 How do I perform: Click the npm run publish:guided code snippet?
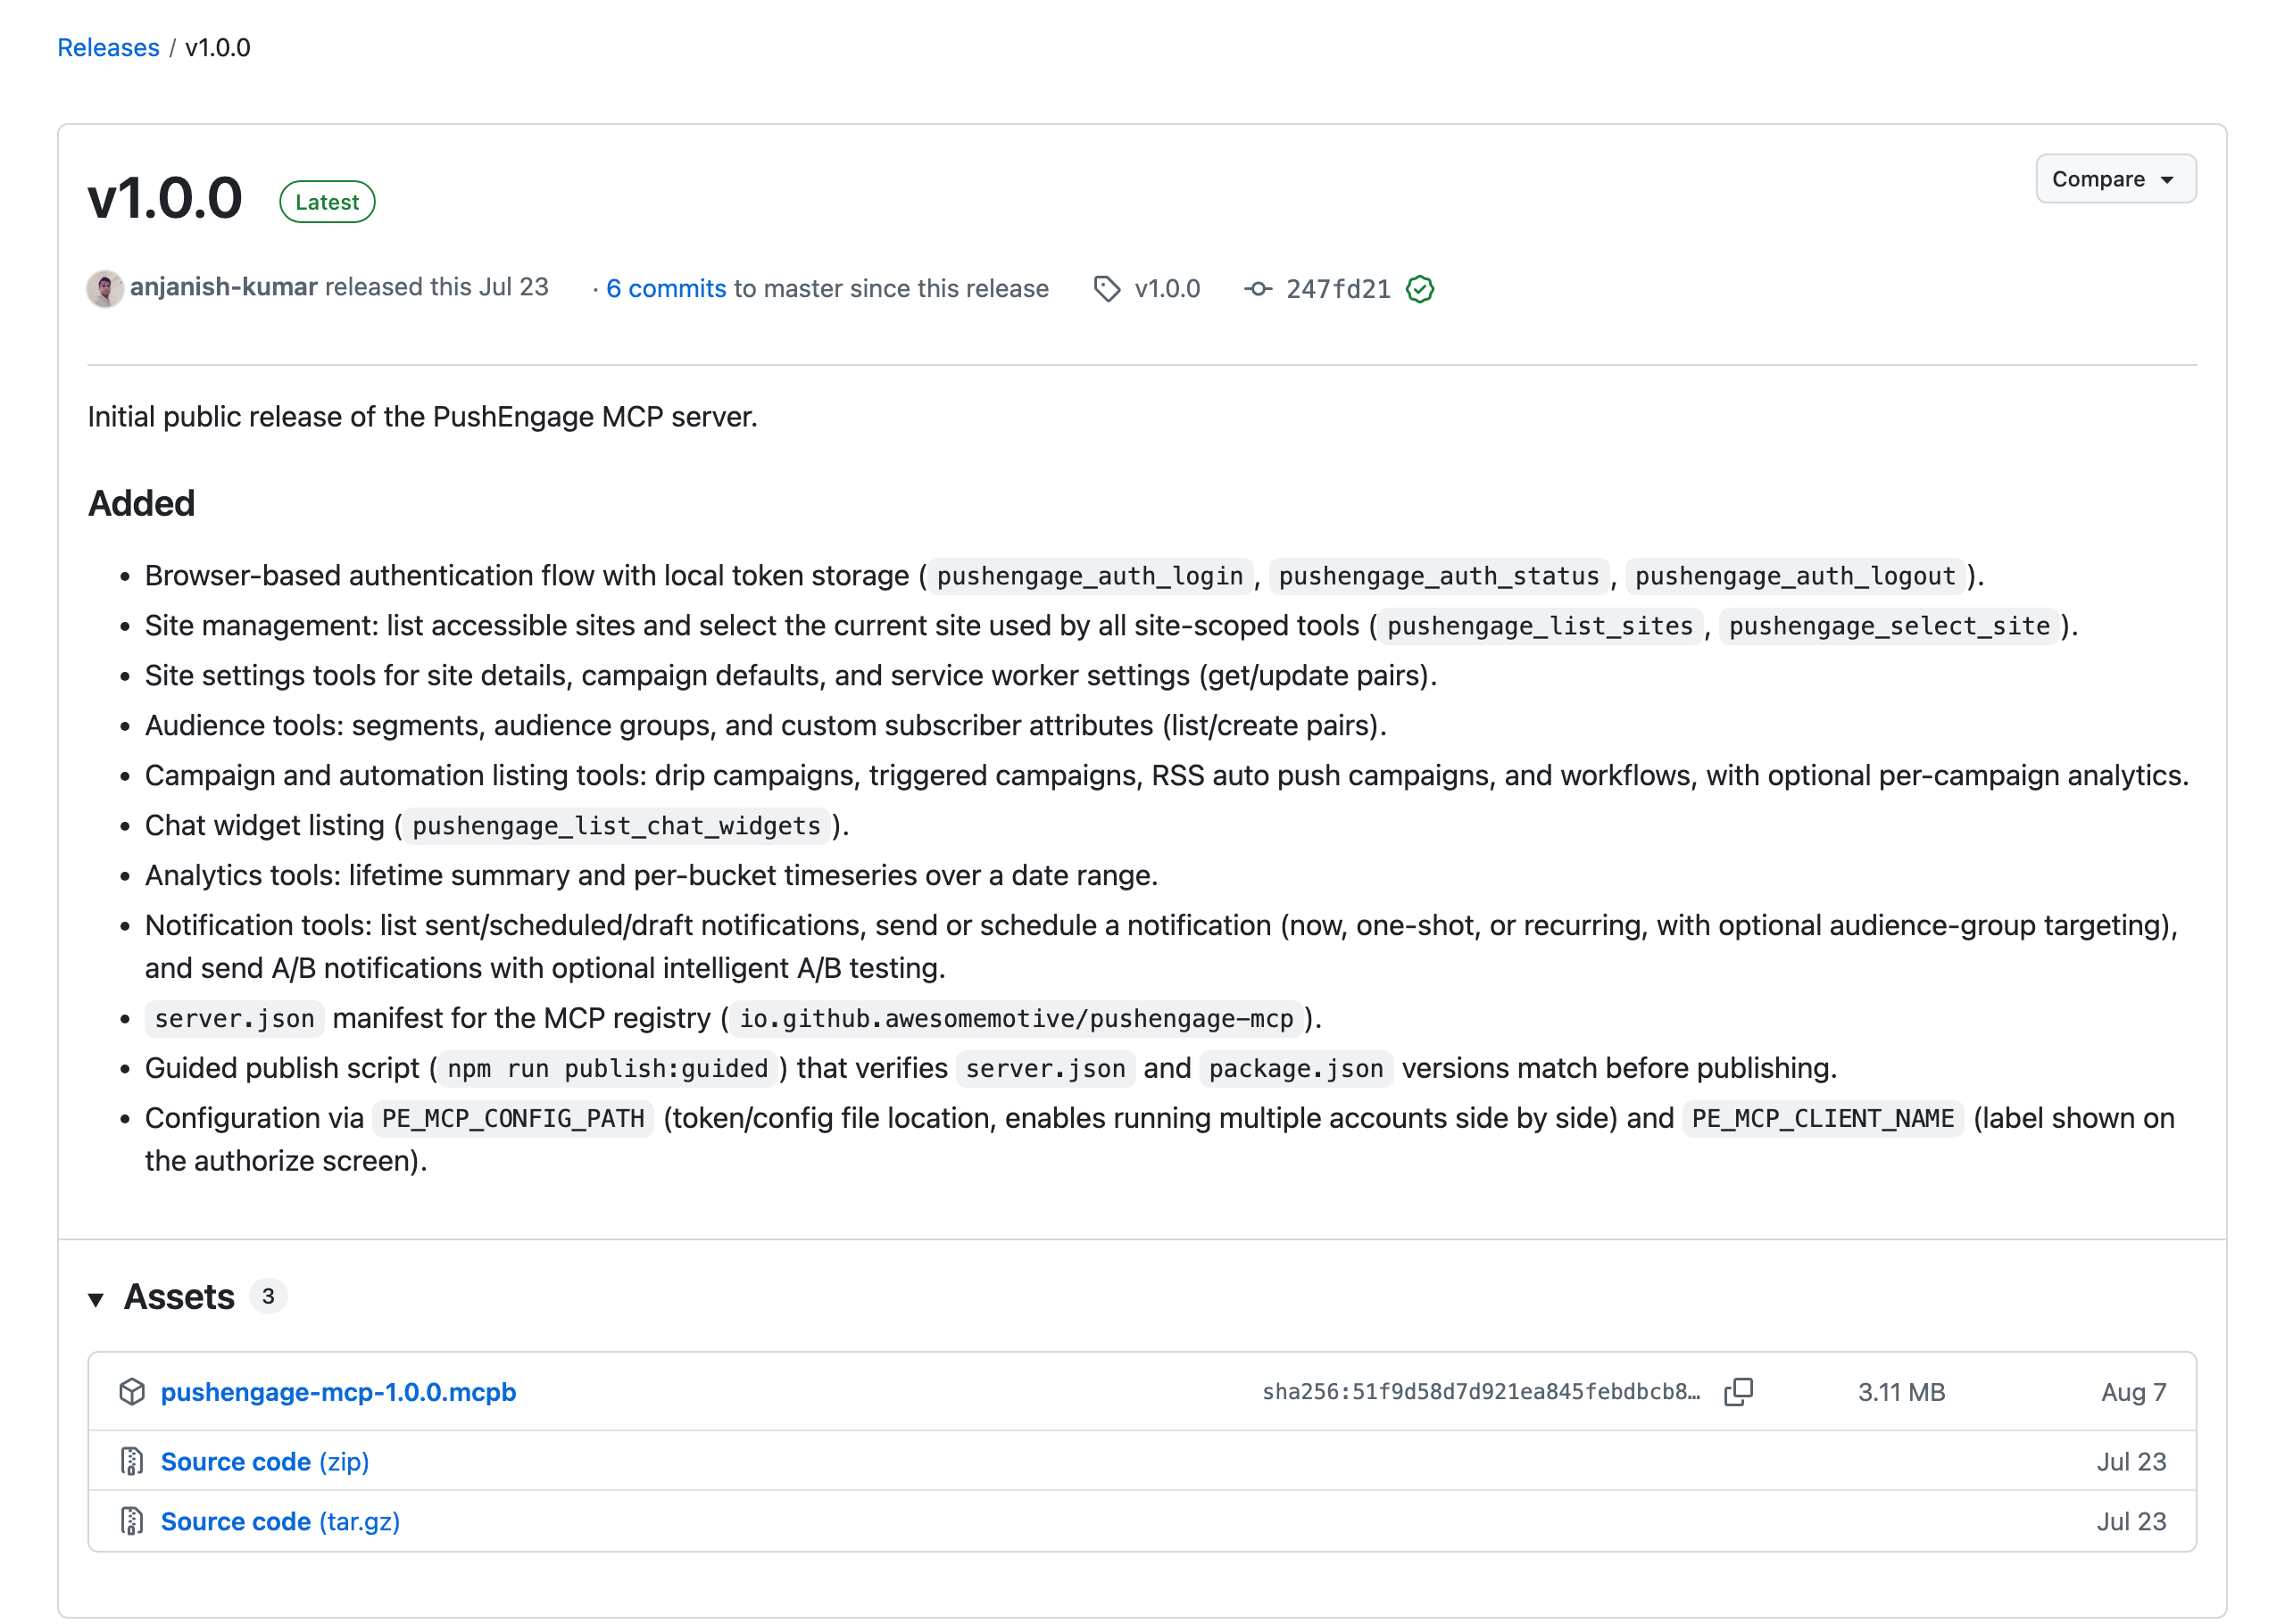point(608,1068)
